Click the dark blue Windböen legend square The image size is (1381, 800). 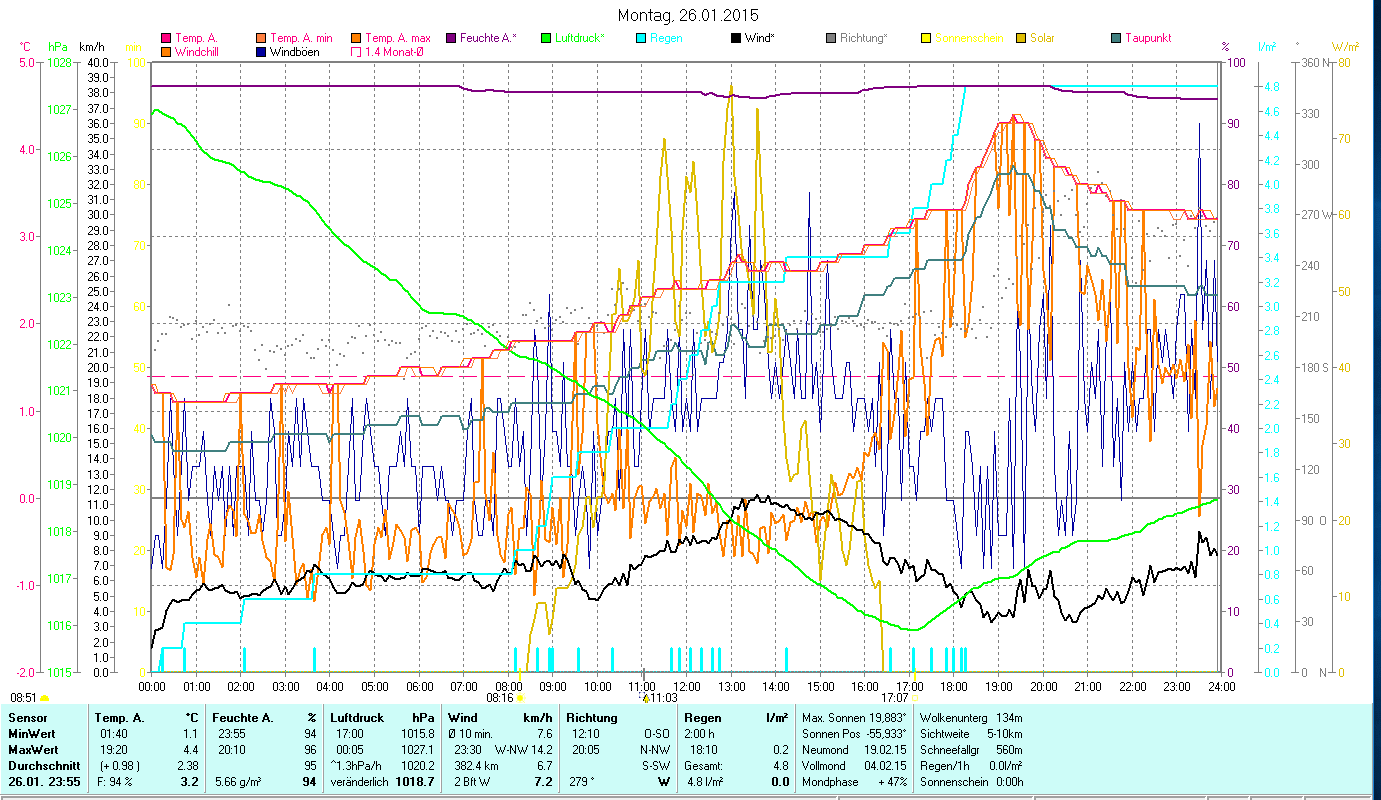[x=260, y=52]
